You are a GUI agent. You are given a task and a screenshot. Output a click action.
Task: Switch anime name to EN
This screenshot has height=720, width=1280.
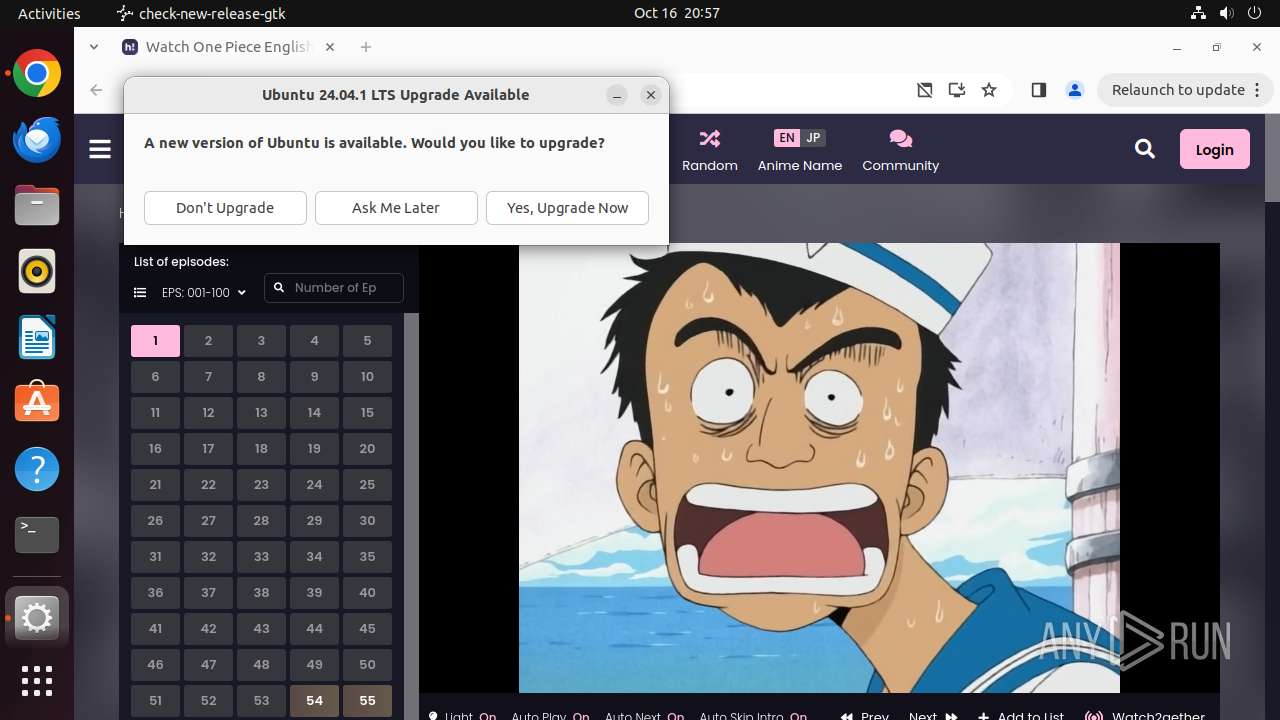point(787,138)
